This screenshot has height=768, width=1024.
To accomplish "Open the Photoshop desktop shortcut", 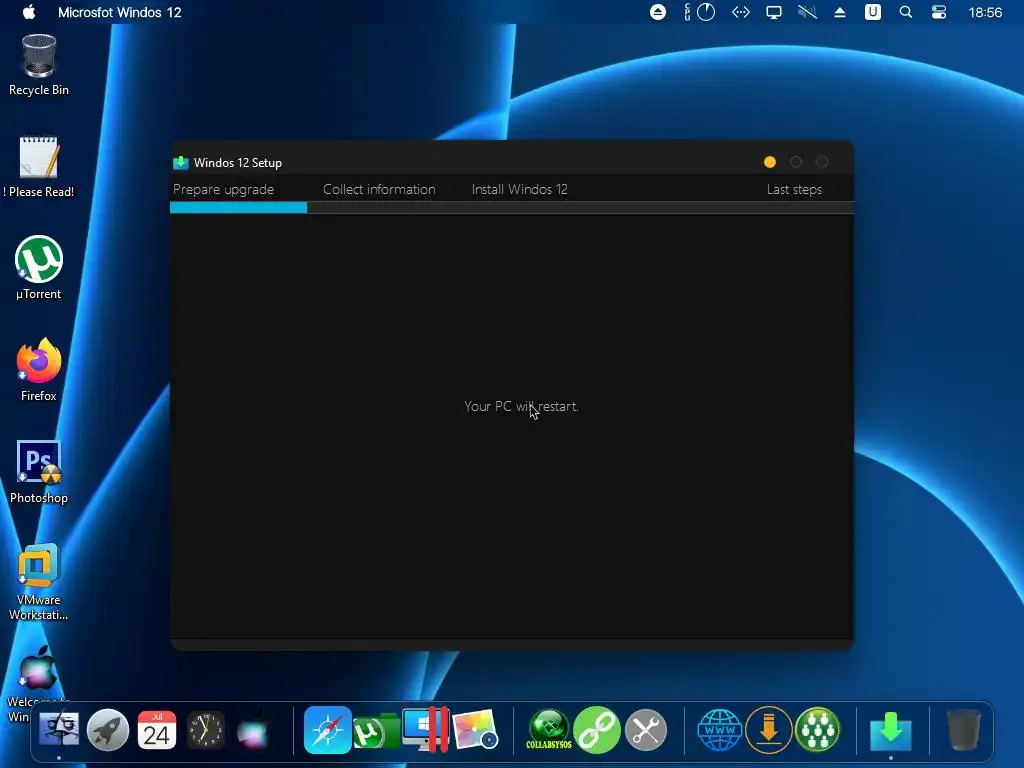I will point(39,472).
